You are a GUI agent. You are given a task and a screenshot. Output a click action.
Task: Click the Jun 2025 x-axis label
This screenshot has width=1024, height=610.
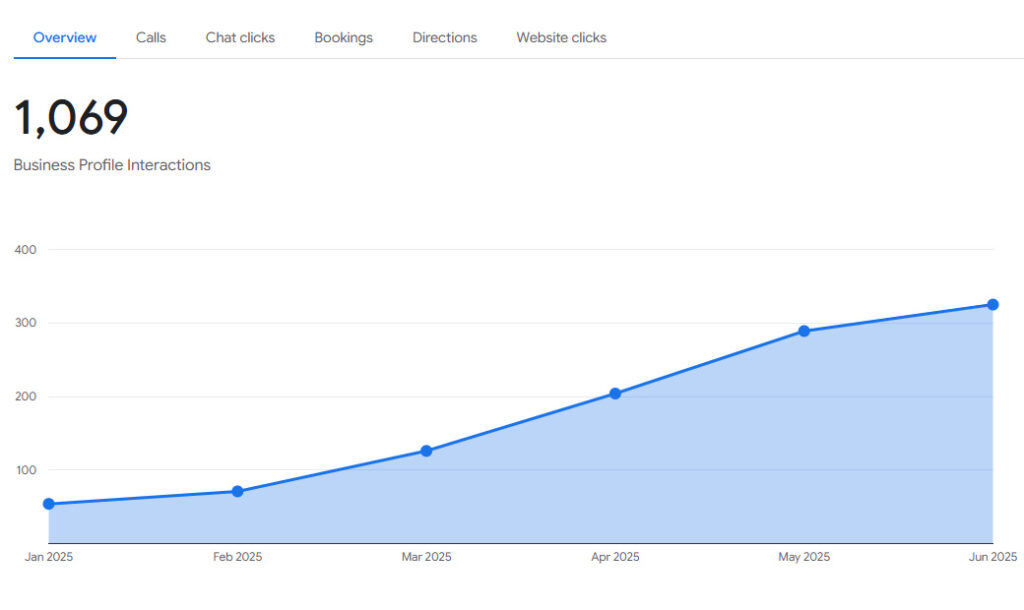click(992, 557)
